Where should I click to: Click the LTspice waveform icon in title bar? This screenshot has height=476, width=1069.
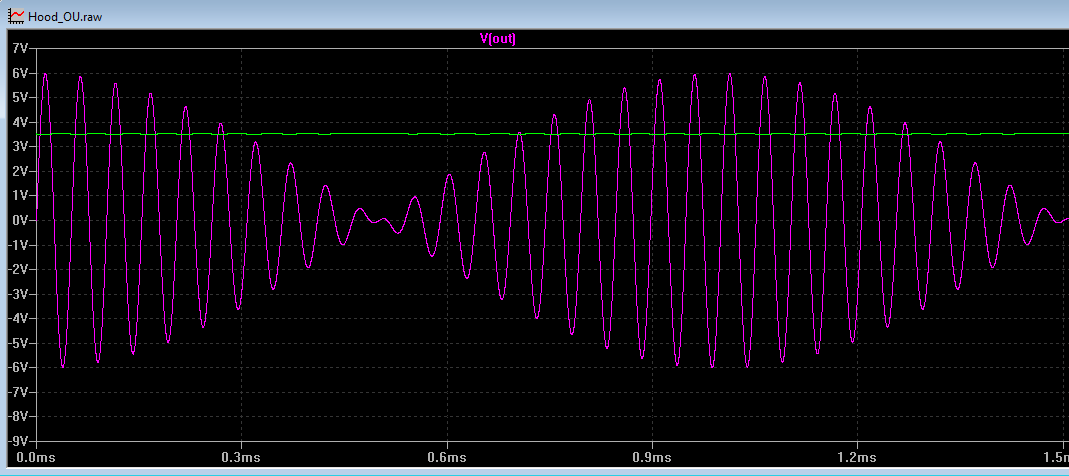[x=15, y=14]
